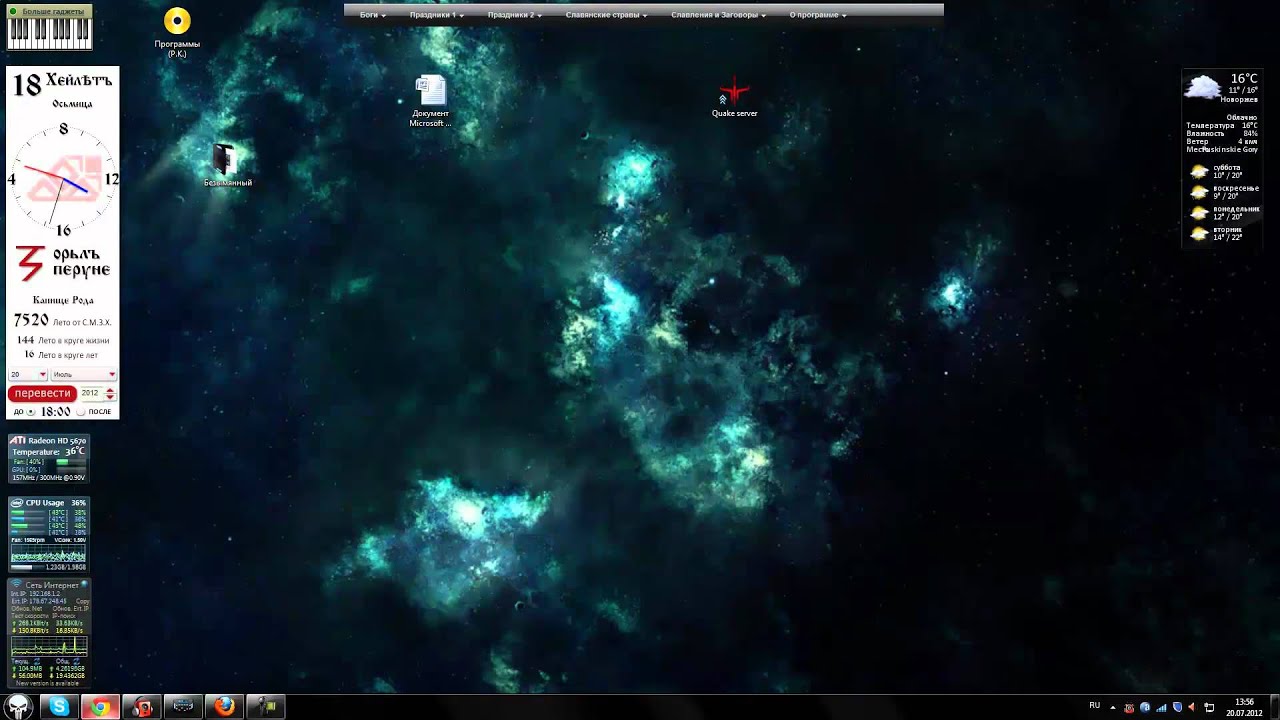Viewport: 1280px width, 720px height.
Task: Open the last pinned taskbar app
Action: click(266, 707)
